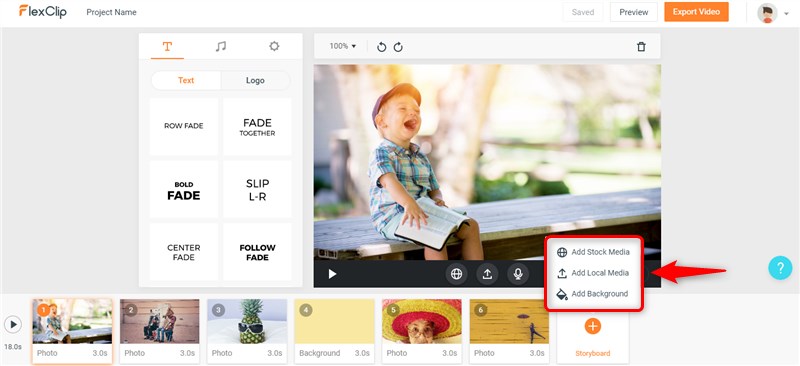
Task: Delete with the trash can icon
Action: [x=641, y=46]
